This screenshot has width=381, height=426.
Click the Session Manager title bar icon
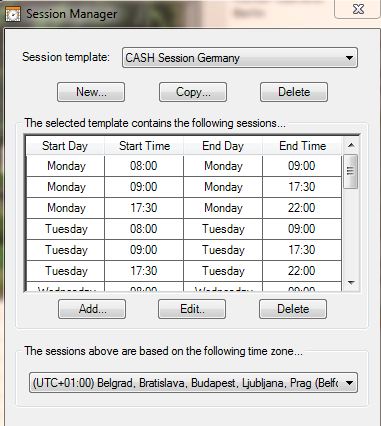(13, 14)
